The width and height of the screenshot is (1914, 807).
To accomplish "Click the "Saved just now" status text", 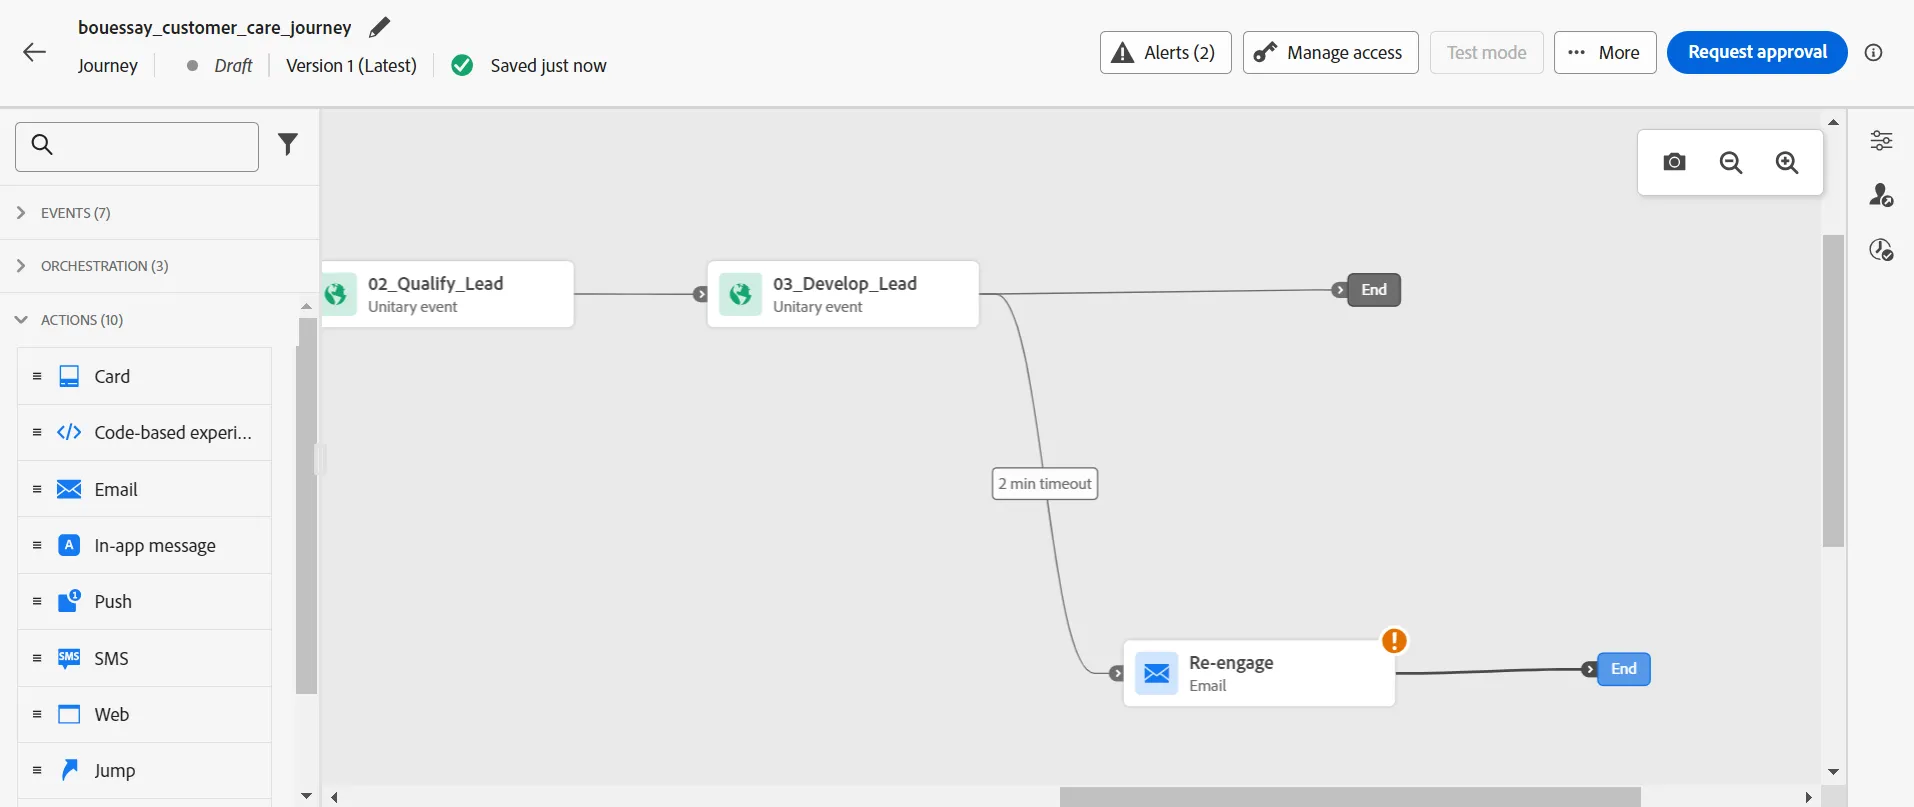I will pyautogui.click(x=548, y=66).
